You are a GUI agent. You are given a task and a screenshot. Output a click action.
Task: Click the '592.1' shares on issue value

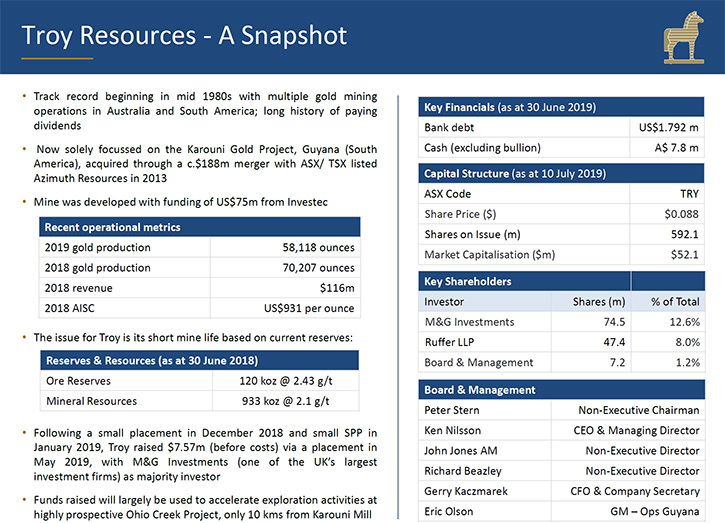(685, 234)
